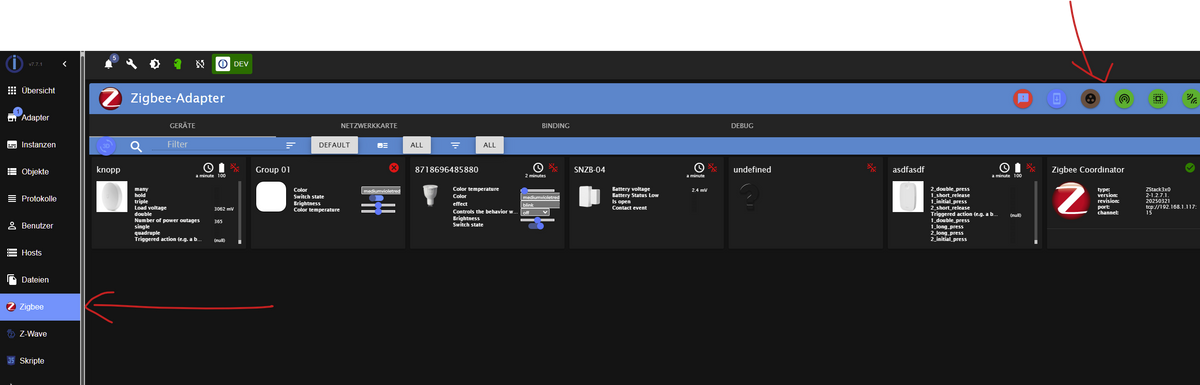1200x385 pixels.
Task: Click green check on Zigbee Coordinator card
Action: (1189, 168)
